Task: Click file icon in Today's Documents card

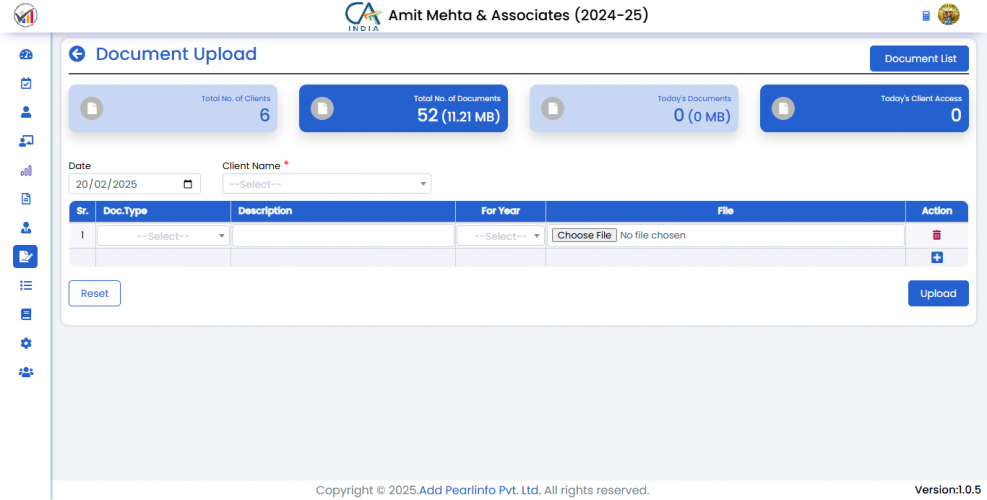Action: pyautogui.click(x=553, y=108)
